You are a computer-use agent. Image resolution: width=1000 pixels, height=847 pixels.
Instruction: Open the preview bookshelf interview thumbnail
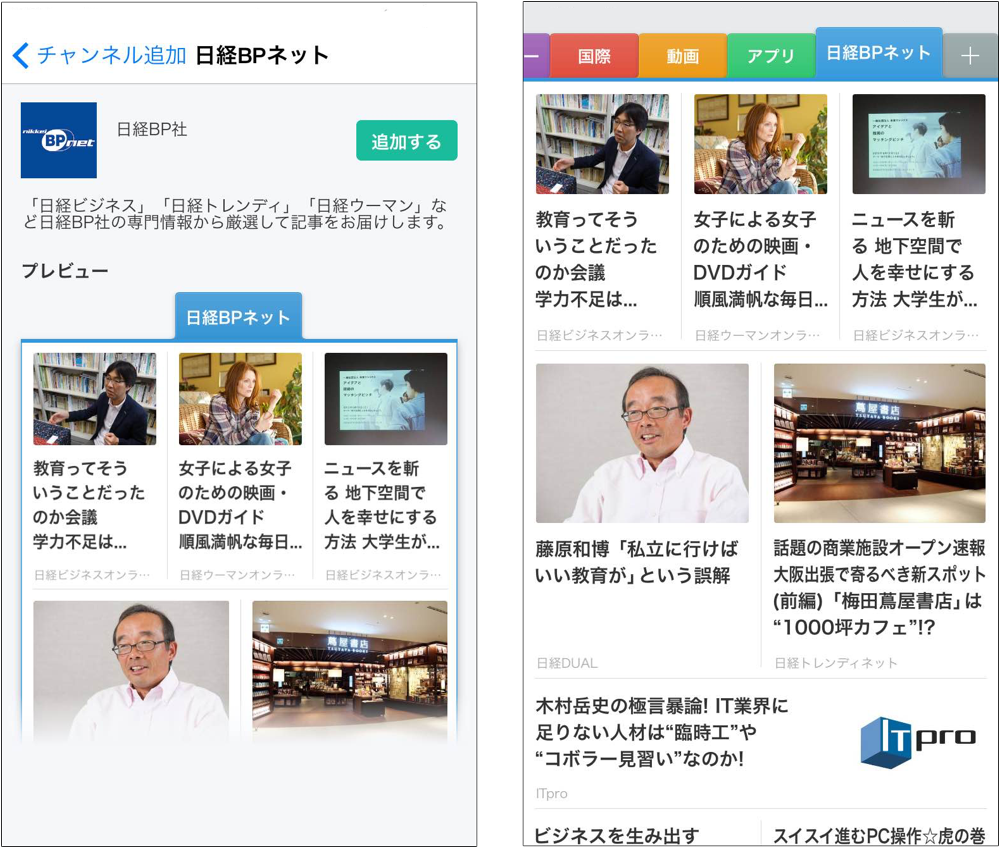94,399
